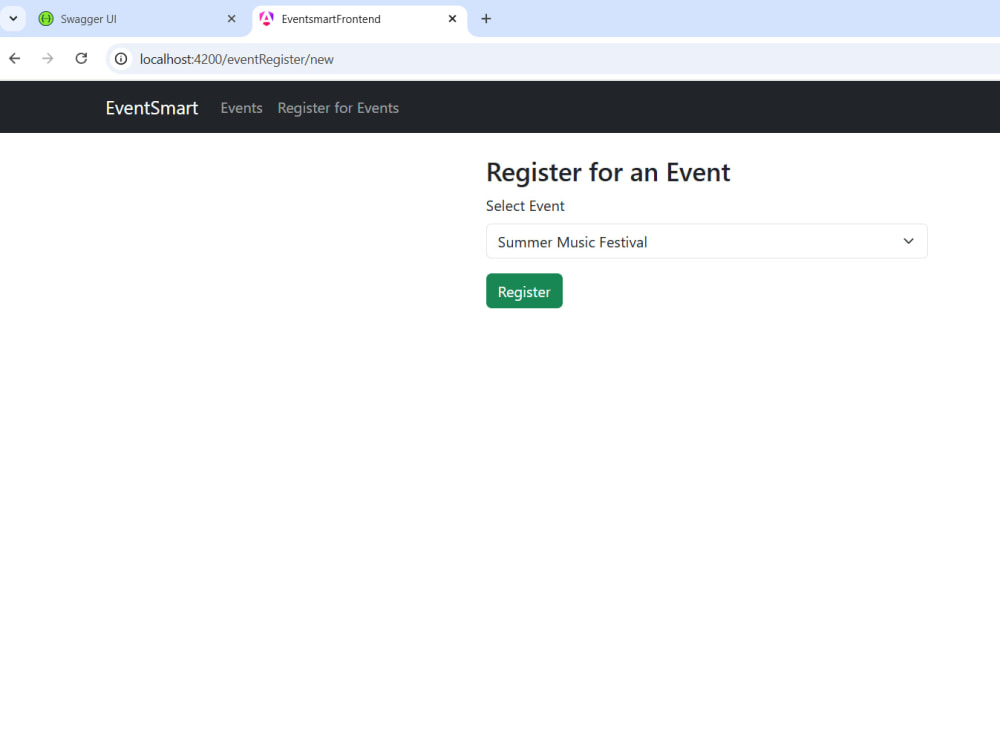
Task: Expand the Select Event dropdown
Action: point(707,242)
